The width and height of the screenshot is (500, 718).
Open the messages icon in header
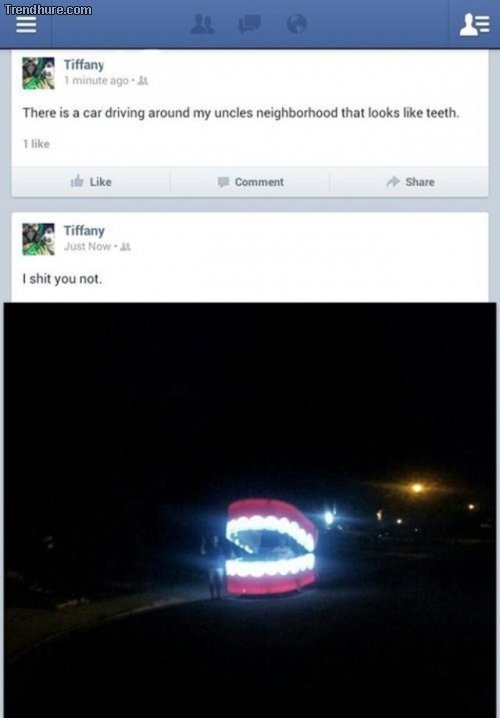pos(250,24)
